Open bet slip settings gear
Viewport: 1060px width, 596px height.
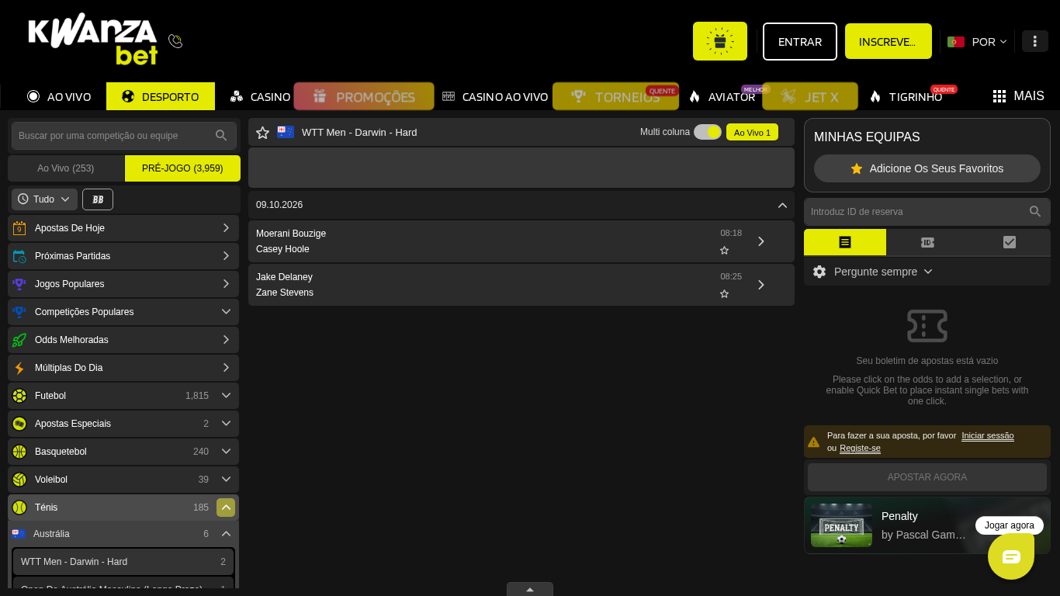coord(819,272)
